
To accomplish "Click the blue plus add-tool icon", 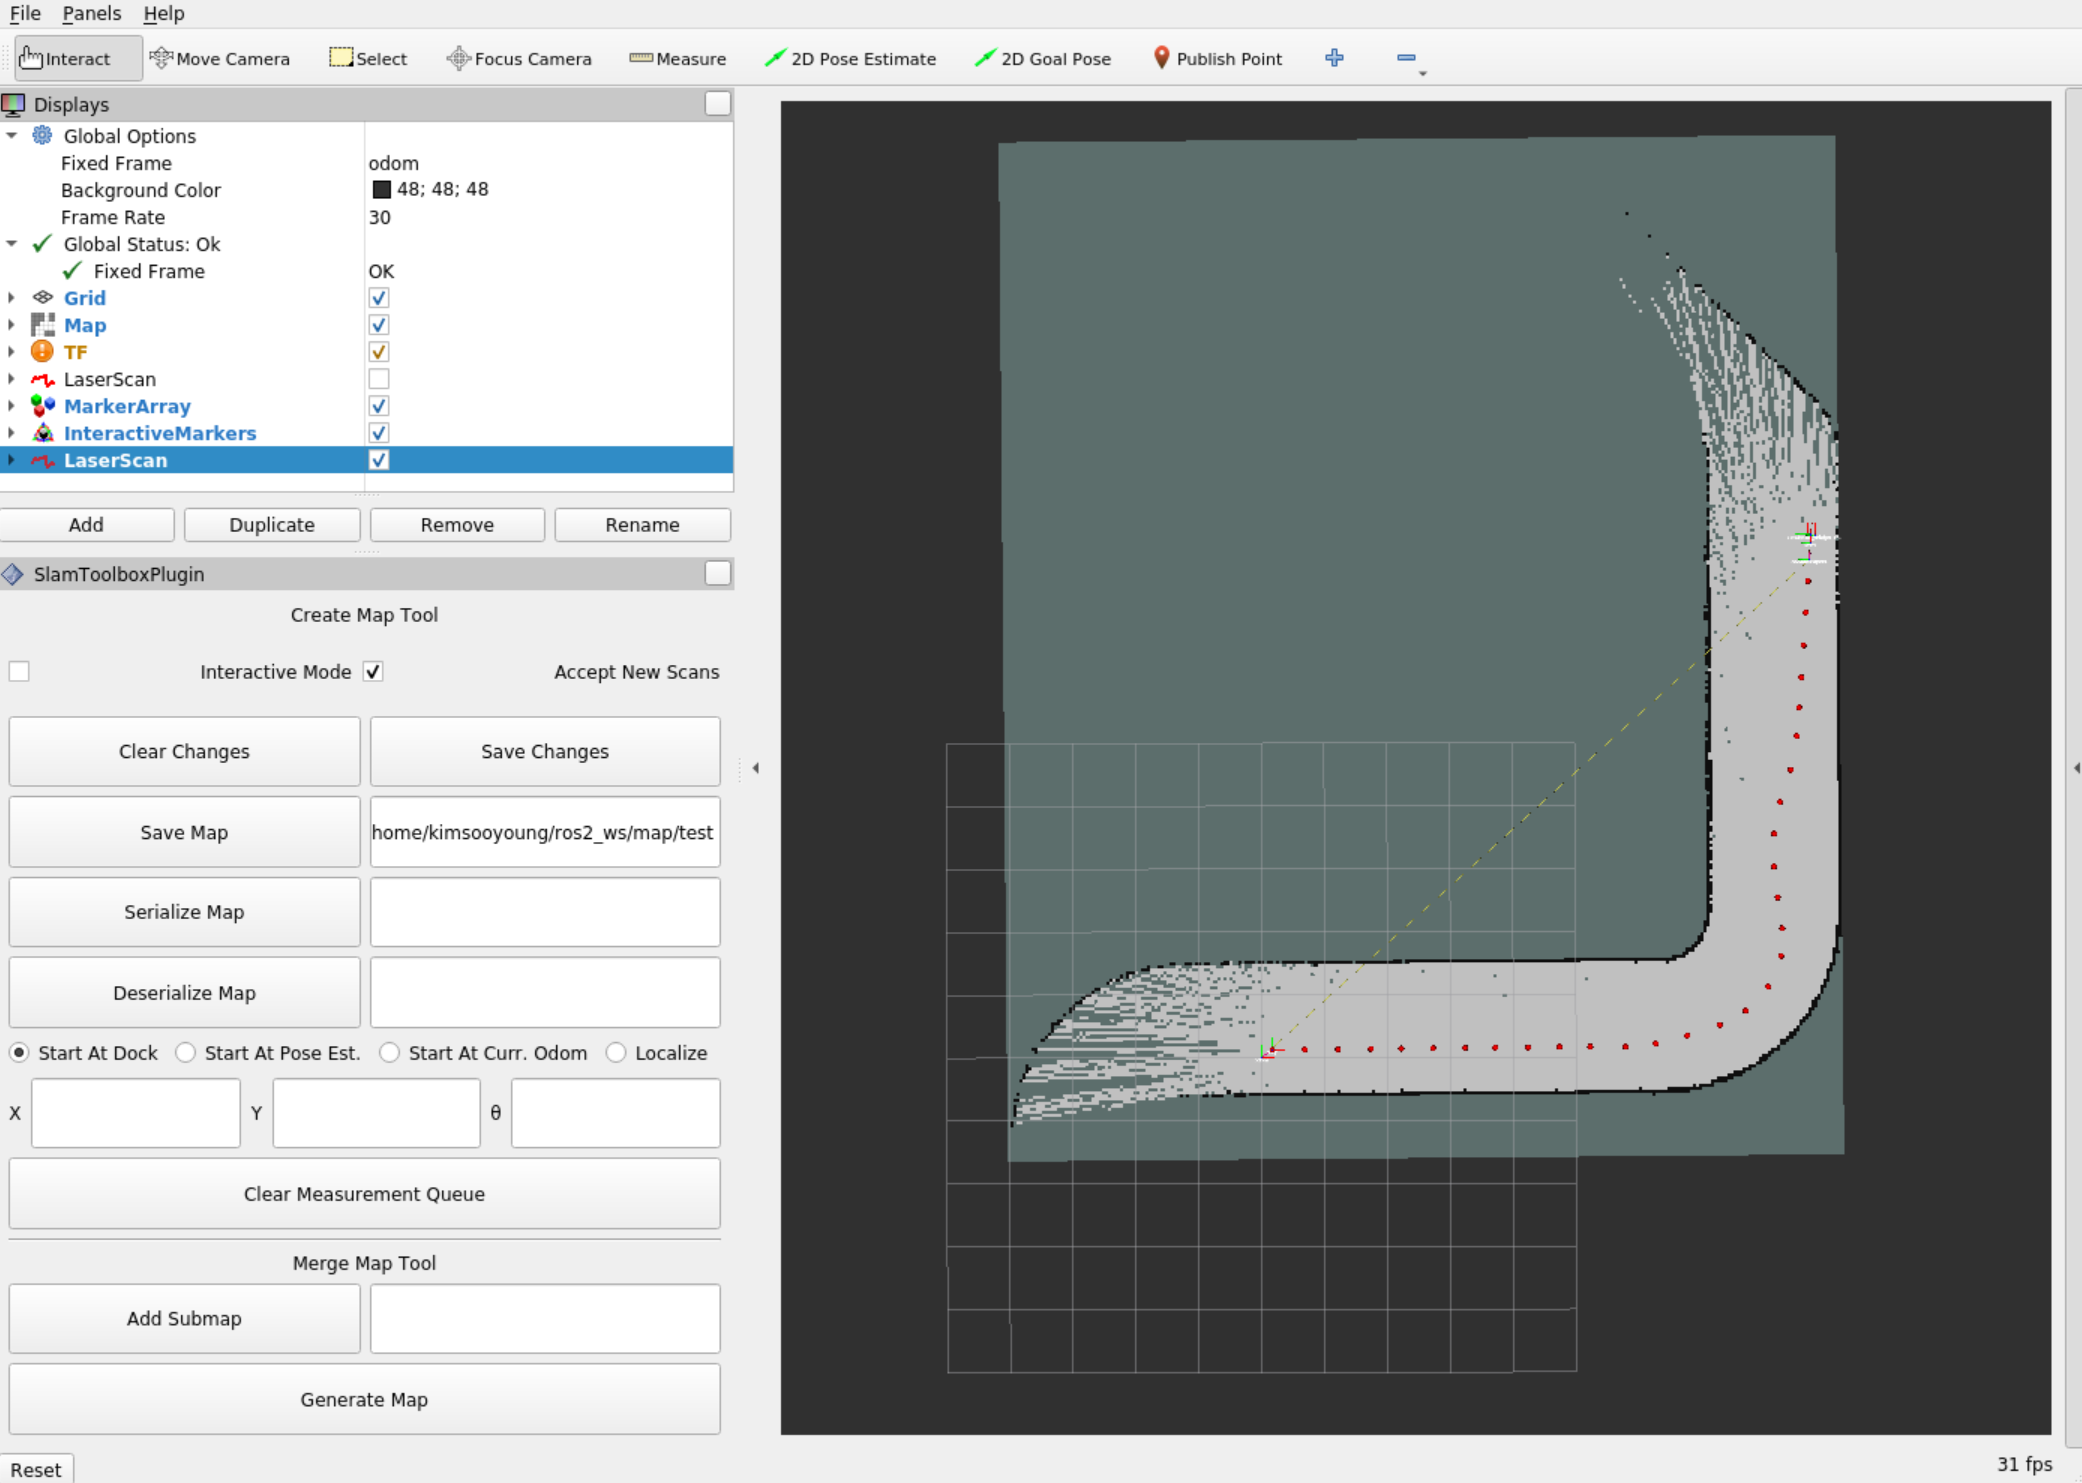I will [1334, 58].
